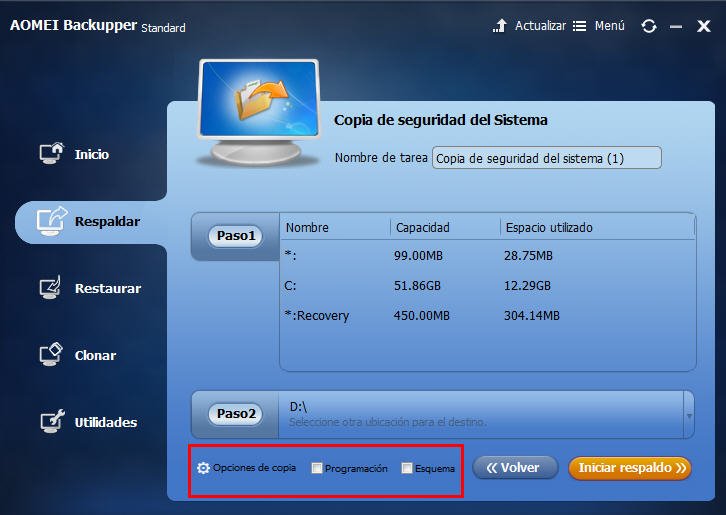
Task: Enable the Programación checkbox
Action: (317, 468)
